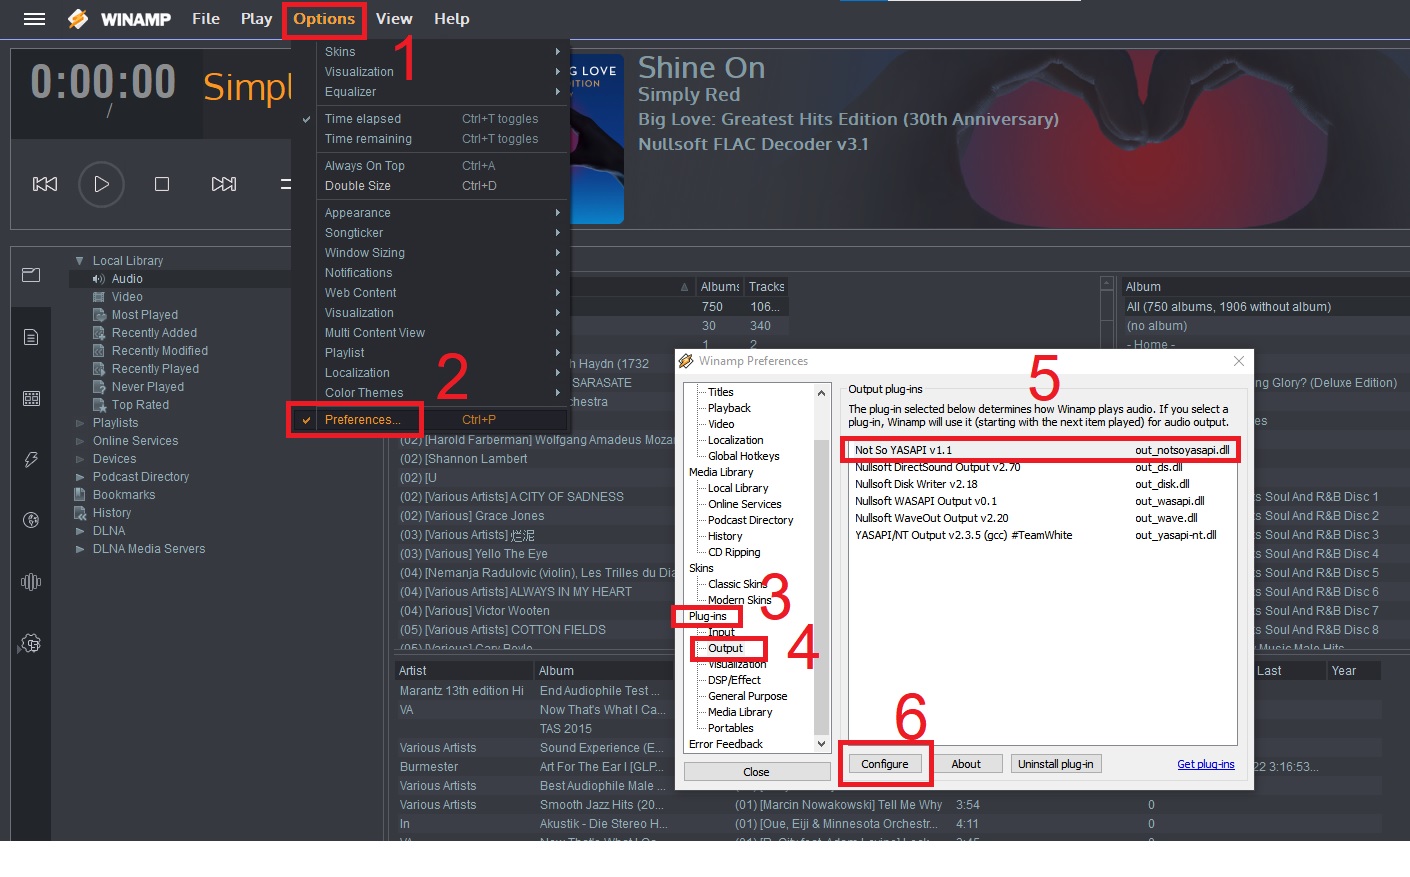1410x877 pixels.
Task: Toggle Time remaining display option
Action: [431, 139]
